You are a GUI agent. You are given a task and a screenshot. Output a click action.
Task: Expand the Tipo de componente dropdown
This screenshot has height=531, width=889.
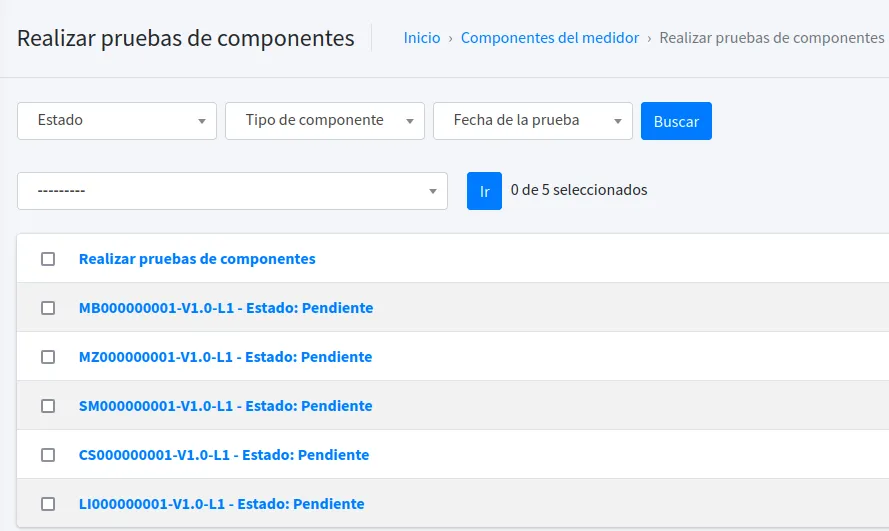tap(324, 121)
